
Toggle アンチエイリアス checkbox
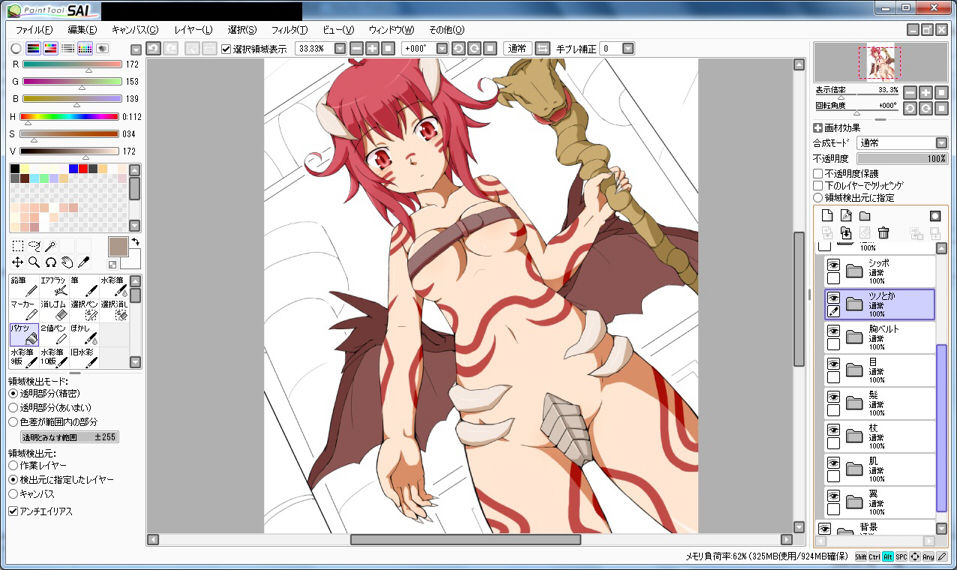[x=13, y=511]
